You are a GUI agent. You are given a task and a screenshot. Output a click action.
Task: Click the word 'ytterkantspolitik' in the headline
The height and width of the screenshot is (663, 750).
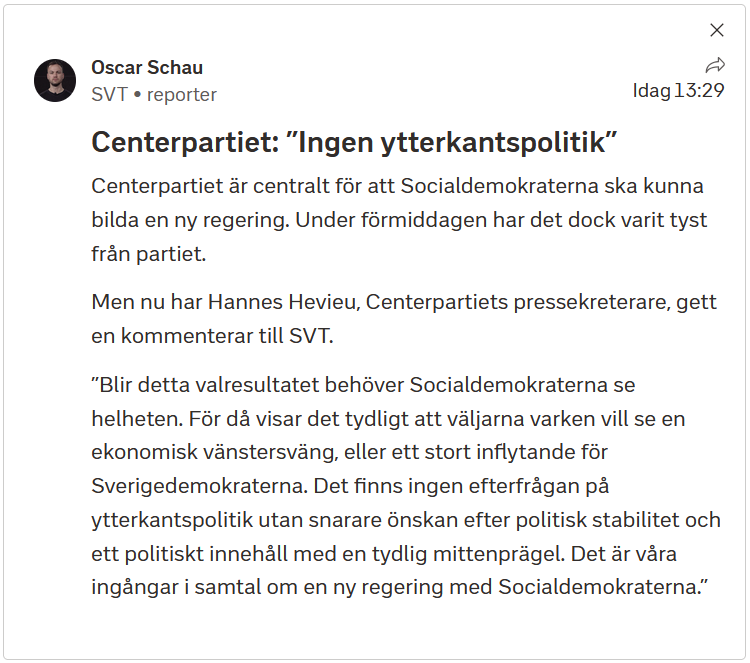point(493,142)
